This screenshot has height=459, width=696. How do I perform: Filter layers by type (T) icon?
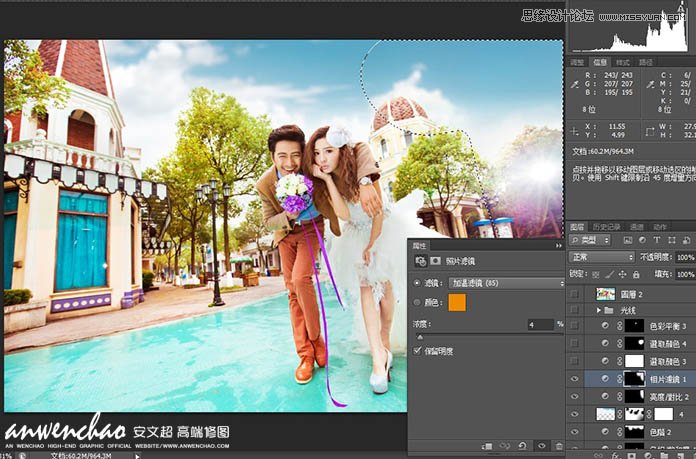click(x=656, y=240)
